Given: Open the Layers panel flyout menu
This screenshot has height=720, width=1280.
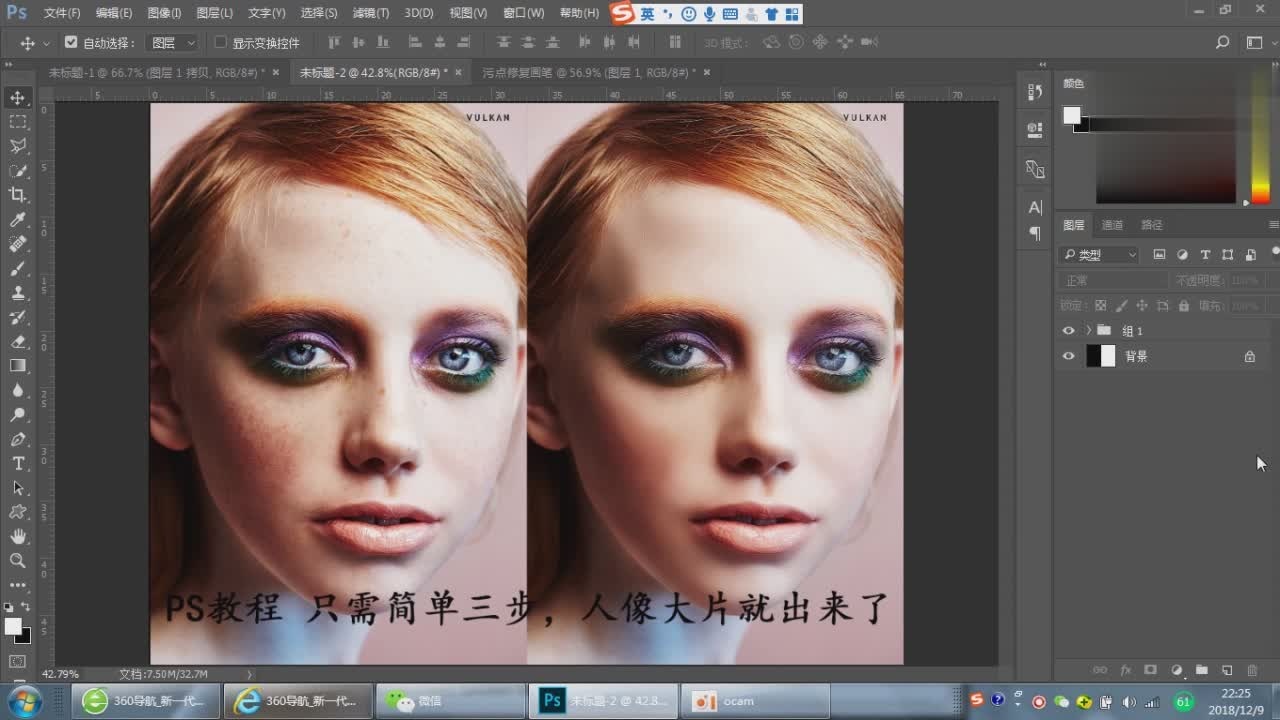Looking at the screenshot, I should pyautogui.click(x=1273, y=225).
